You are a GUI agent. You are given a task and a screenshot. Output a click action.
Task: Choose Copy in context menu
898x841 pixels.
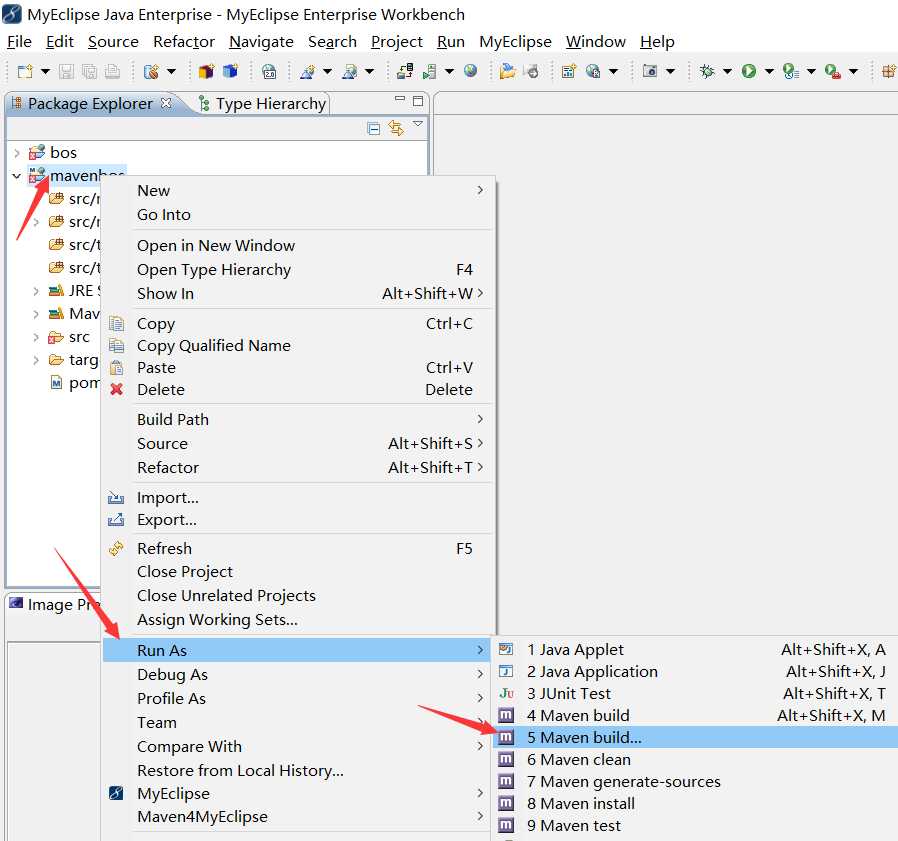(x=298, y=324)
